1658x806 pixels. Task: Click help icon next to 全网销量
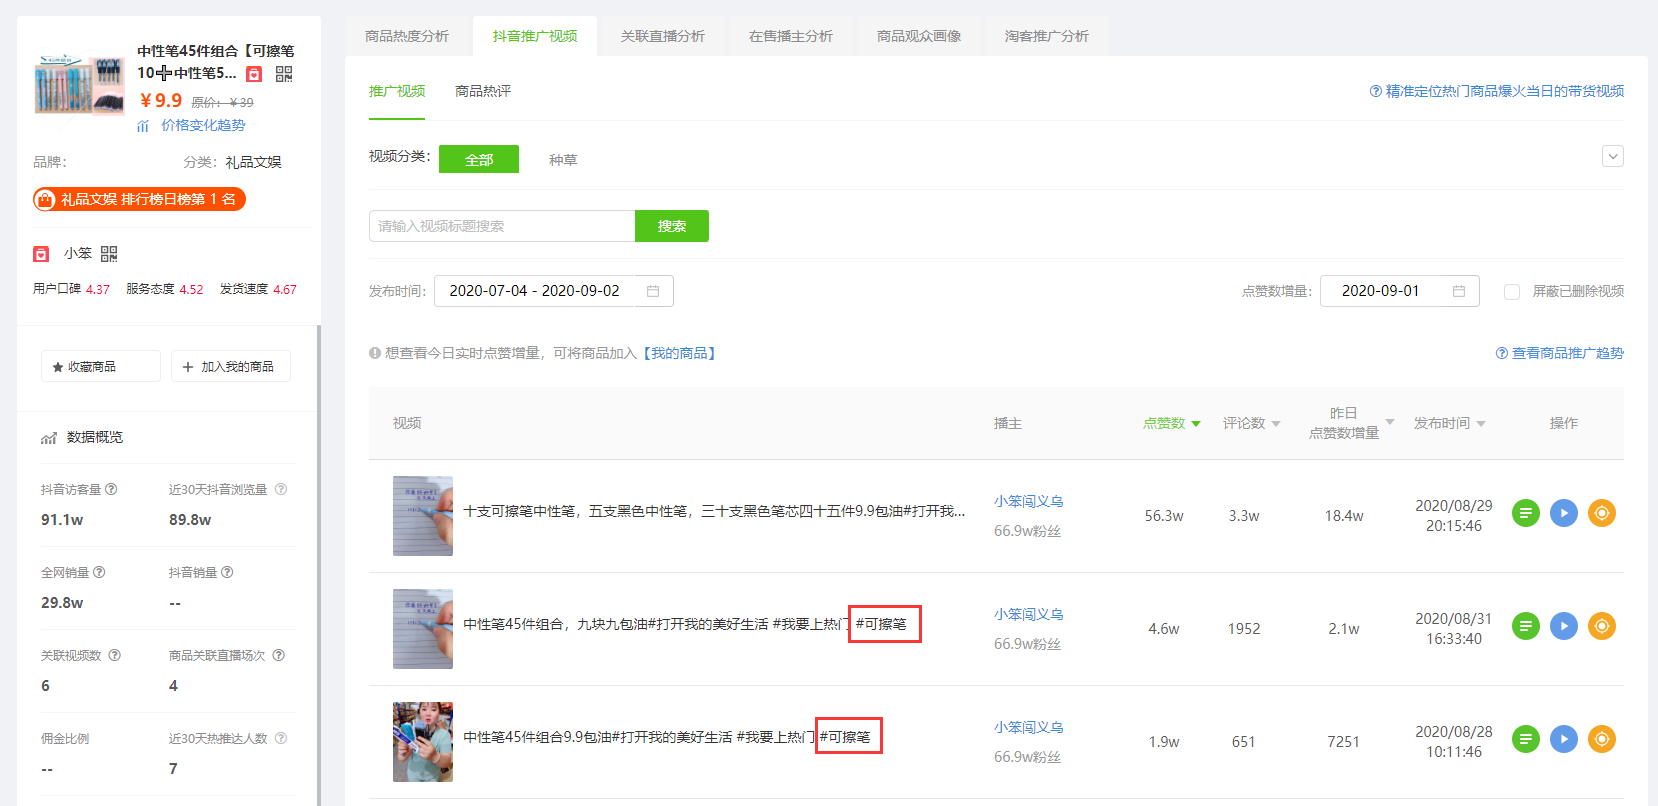[99, 572]
